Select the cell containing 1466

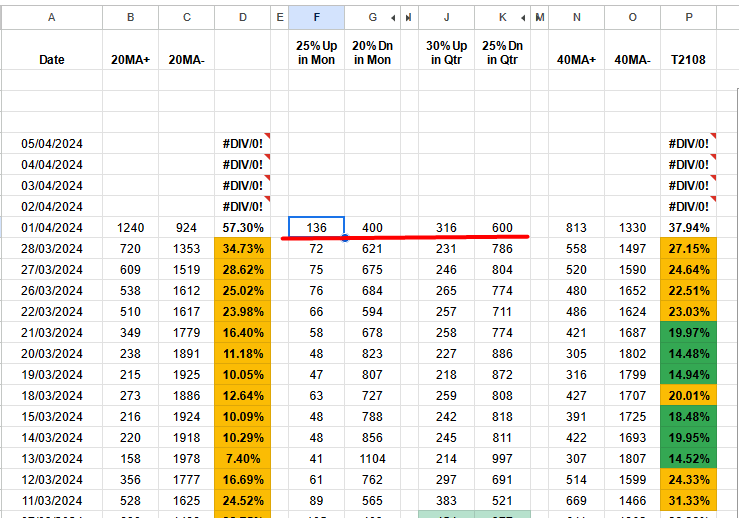coord(632,501)
